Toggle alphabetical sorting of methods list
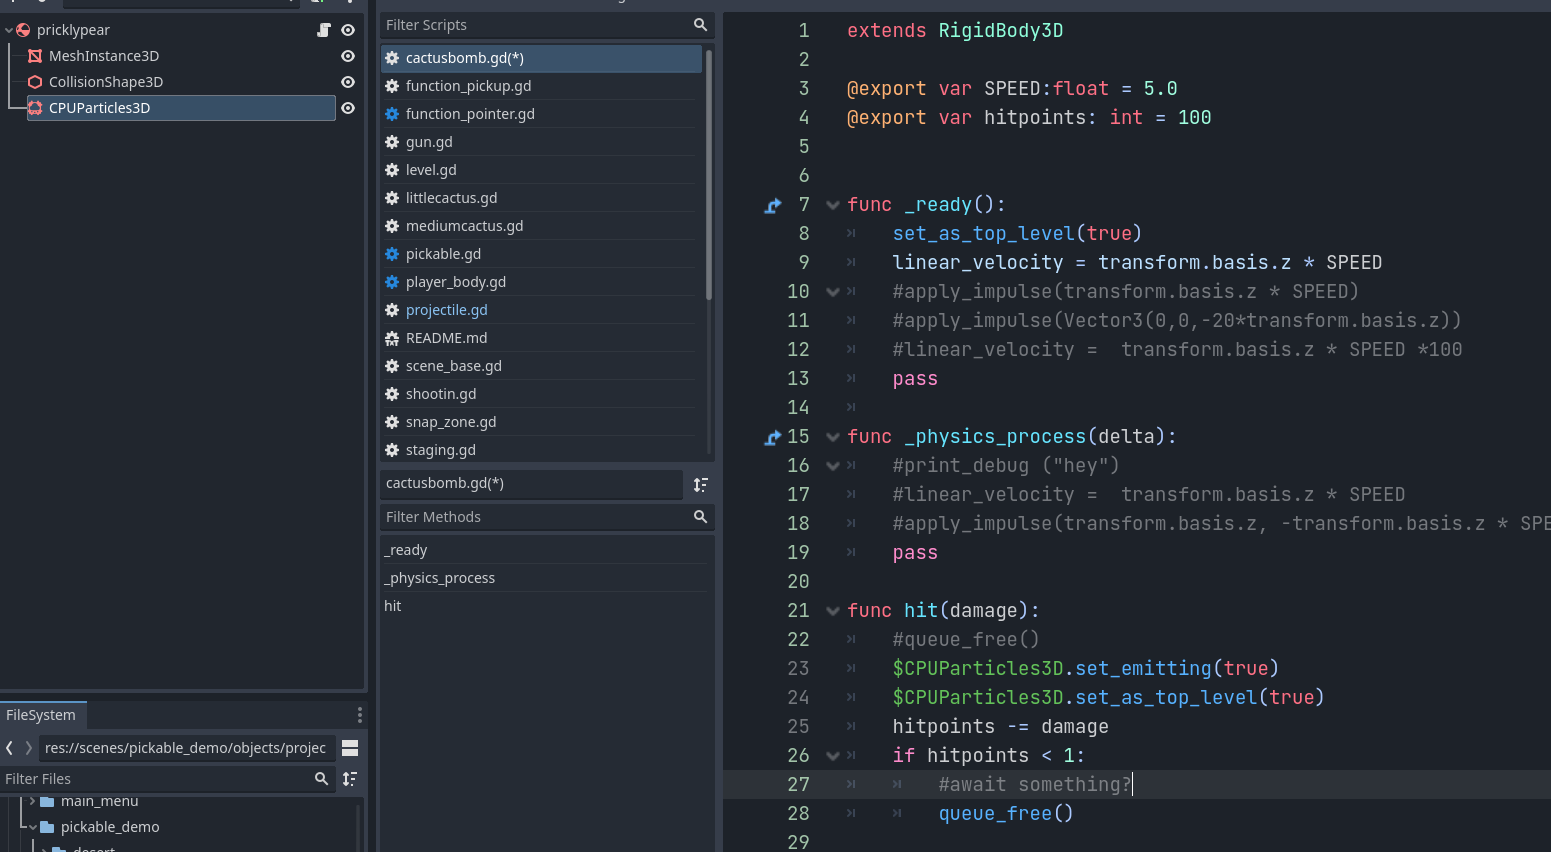This screenshot has width=1551, height=852. point(701,484)
